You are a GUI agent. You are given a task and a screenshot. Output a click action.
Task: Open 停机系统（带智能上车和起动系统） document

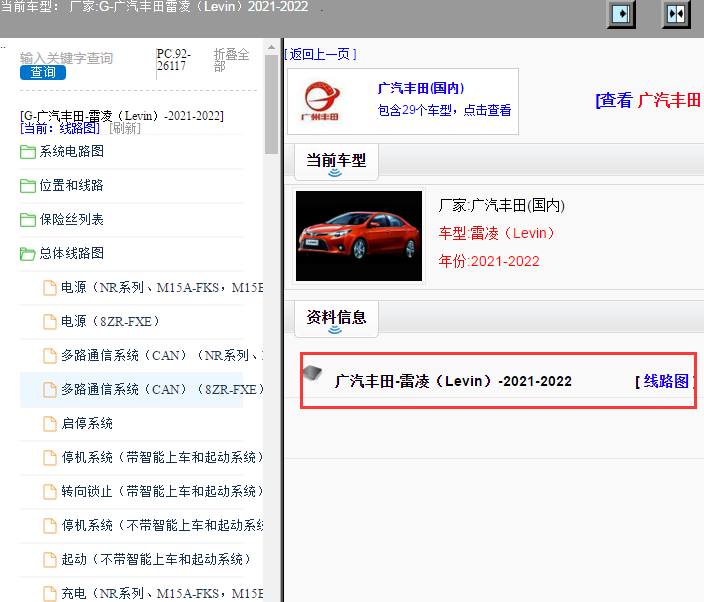[162, 457]
